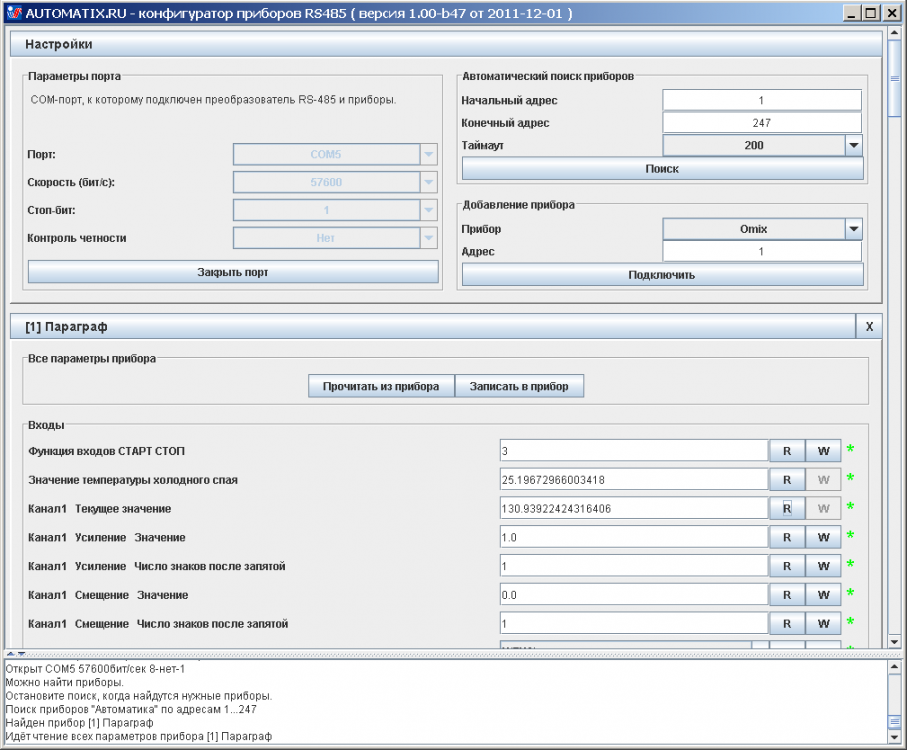Open the Таймаут dropdown
Image resolution: width=907 pixels, height=750 pixels.
point(853,145)
